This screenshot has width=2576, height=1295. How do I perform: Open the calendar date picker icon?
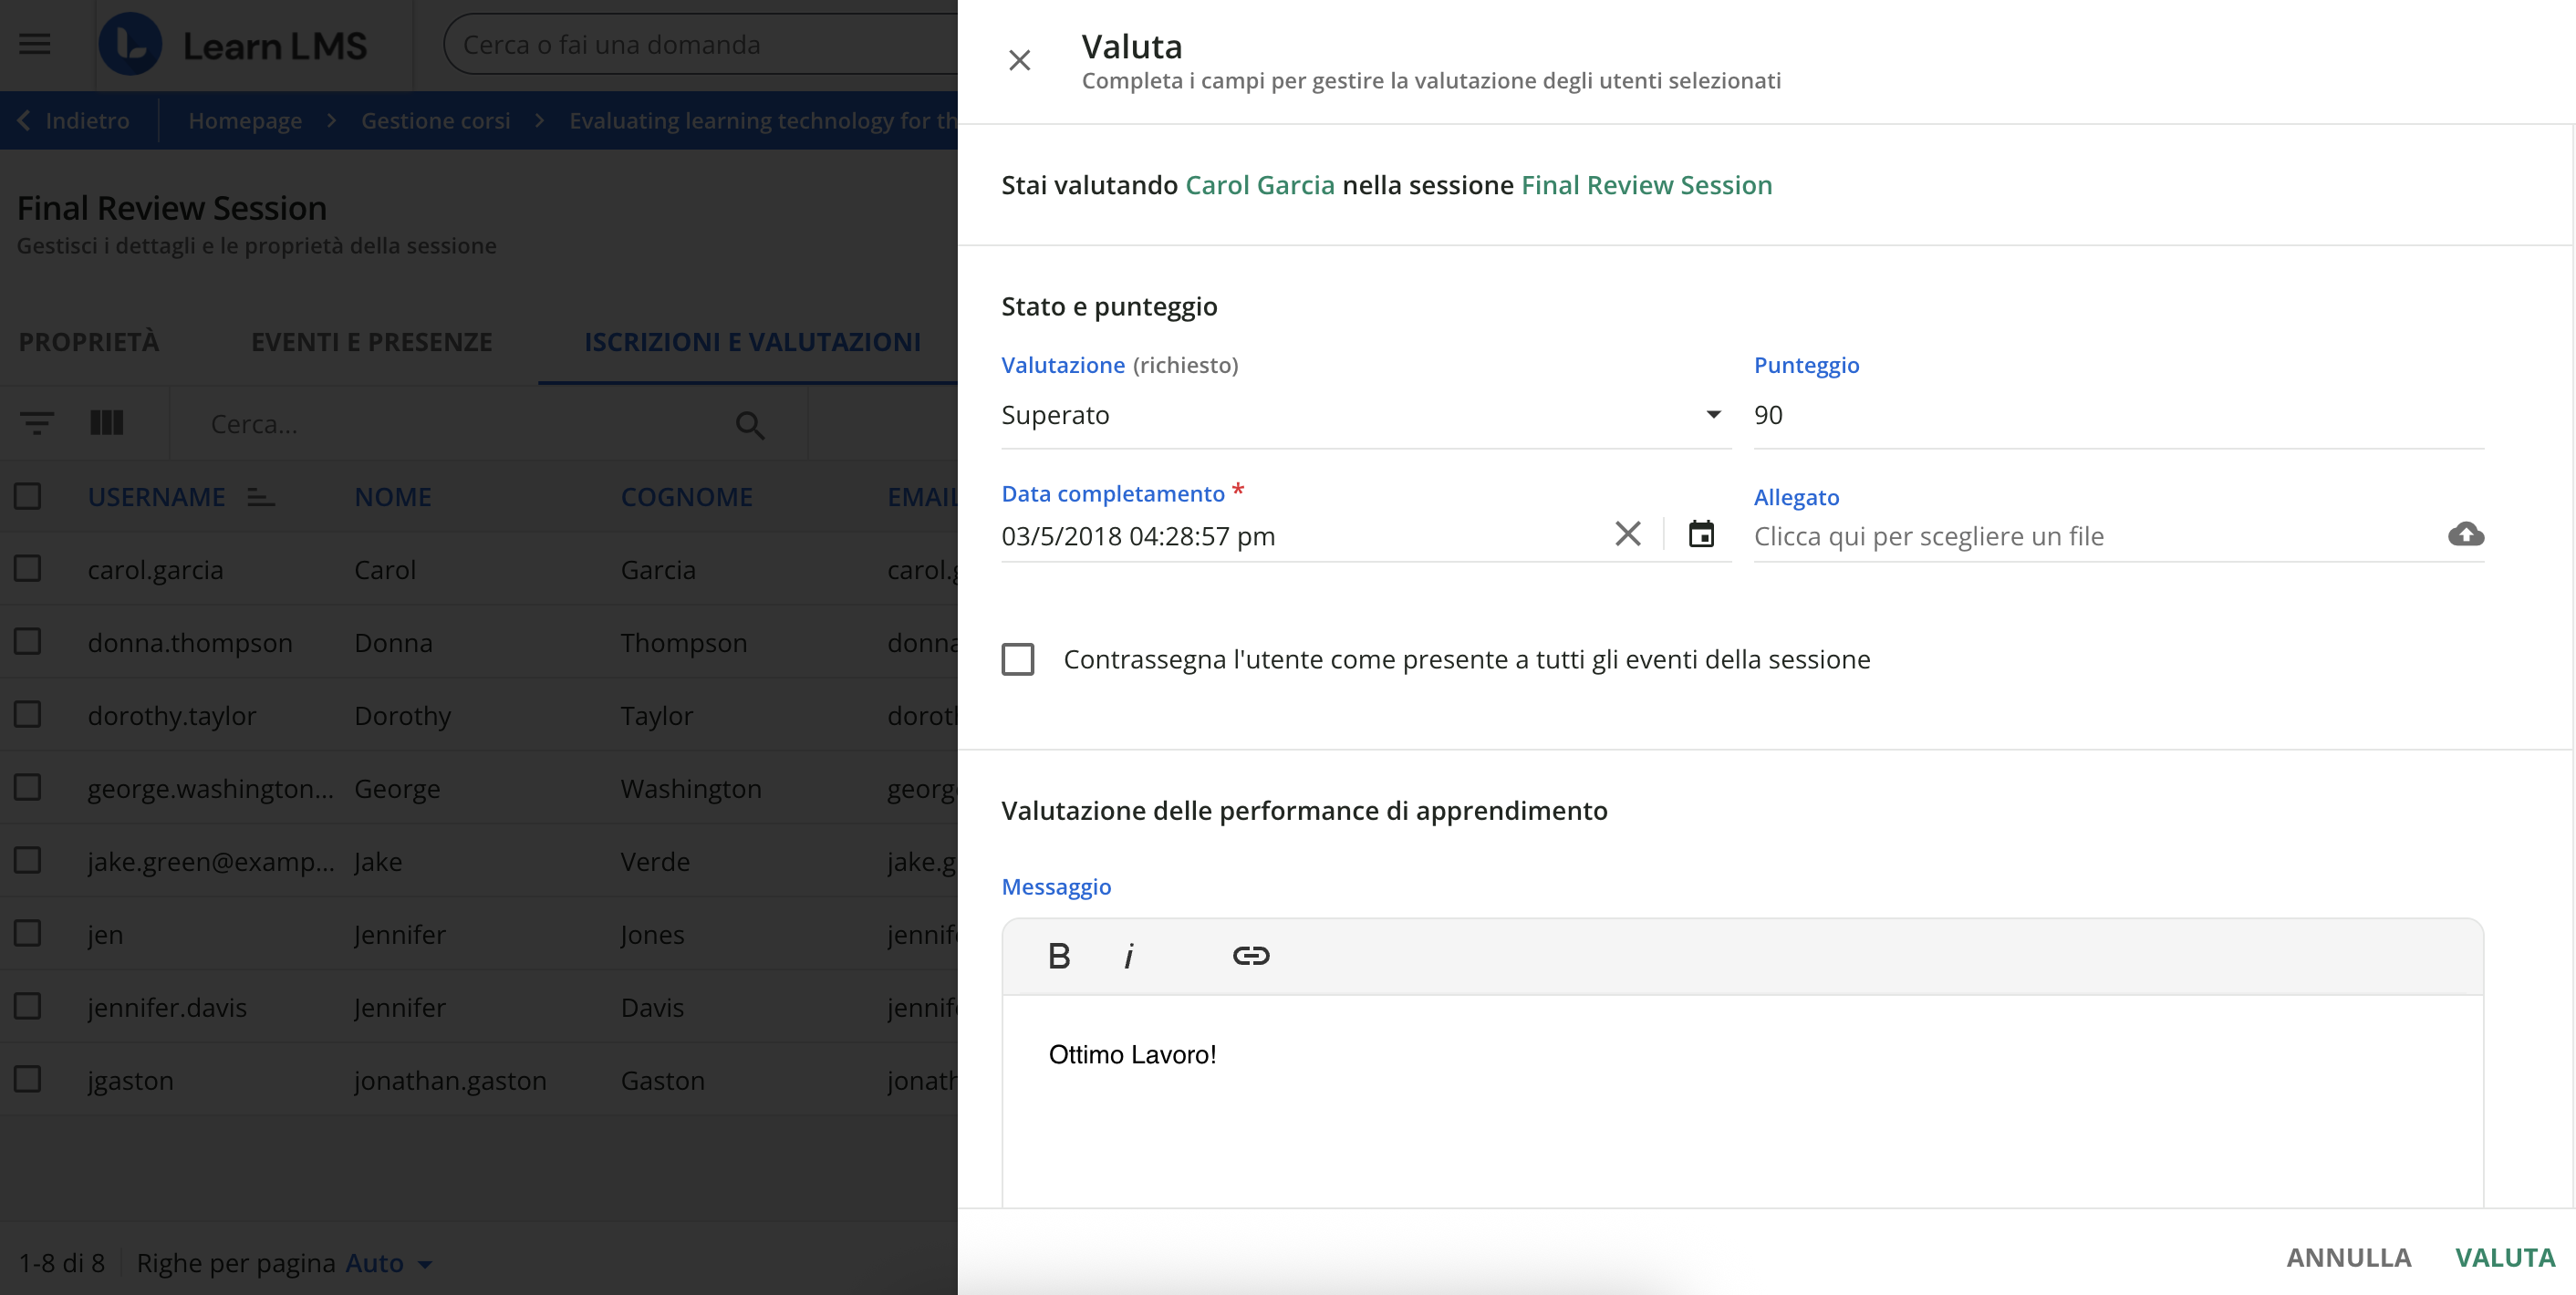1701,535
